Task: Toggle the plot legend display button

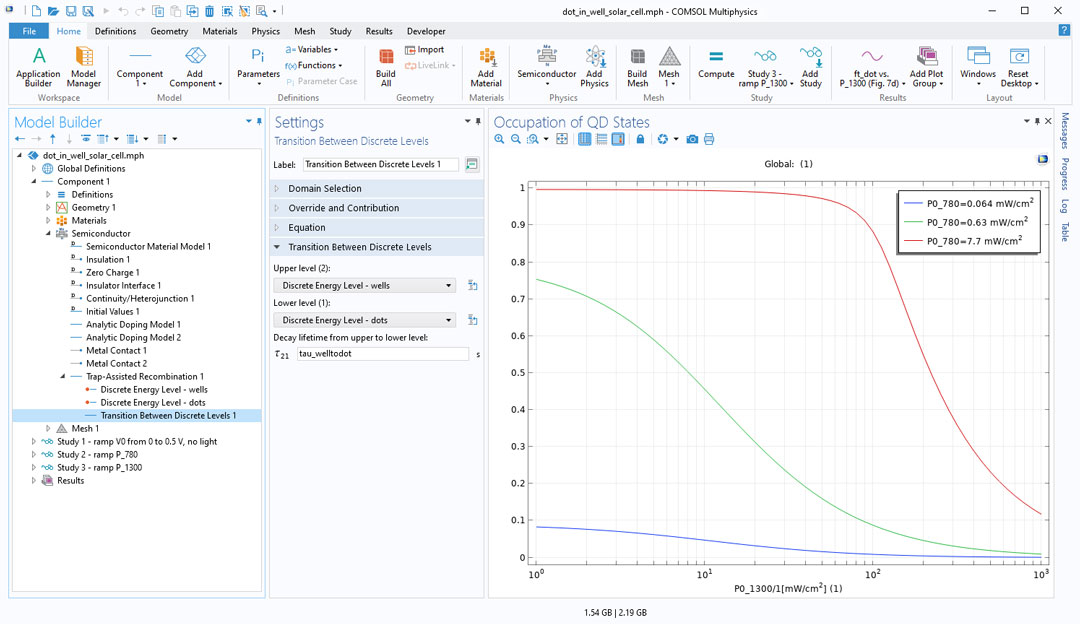Action: point(618,139)
